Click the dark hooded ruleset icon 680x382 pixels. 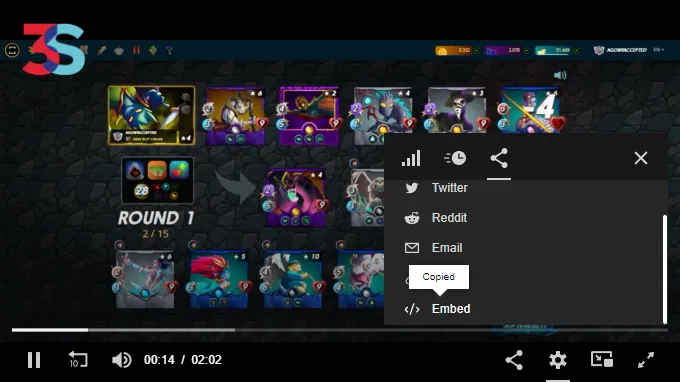click(x=135, y=170)
